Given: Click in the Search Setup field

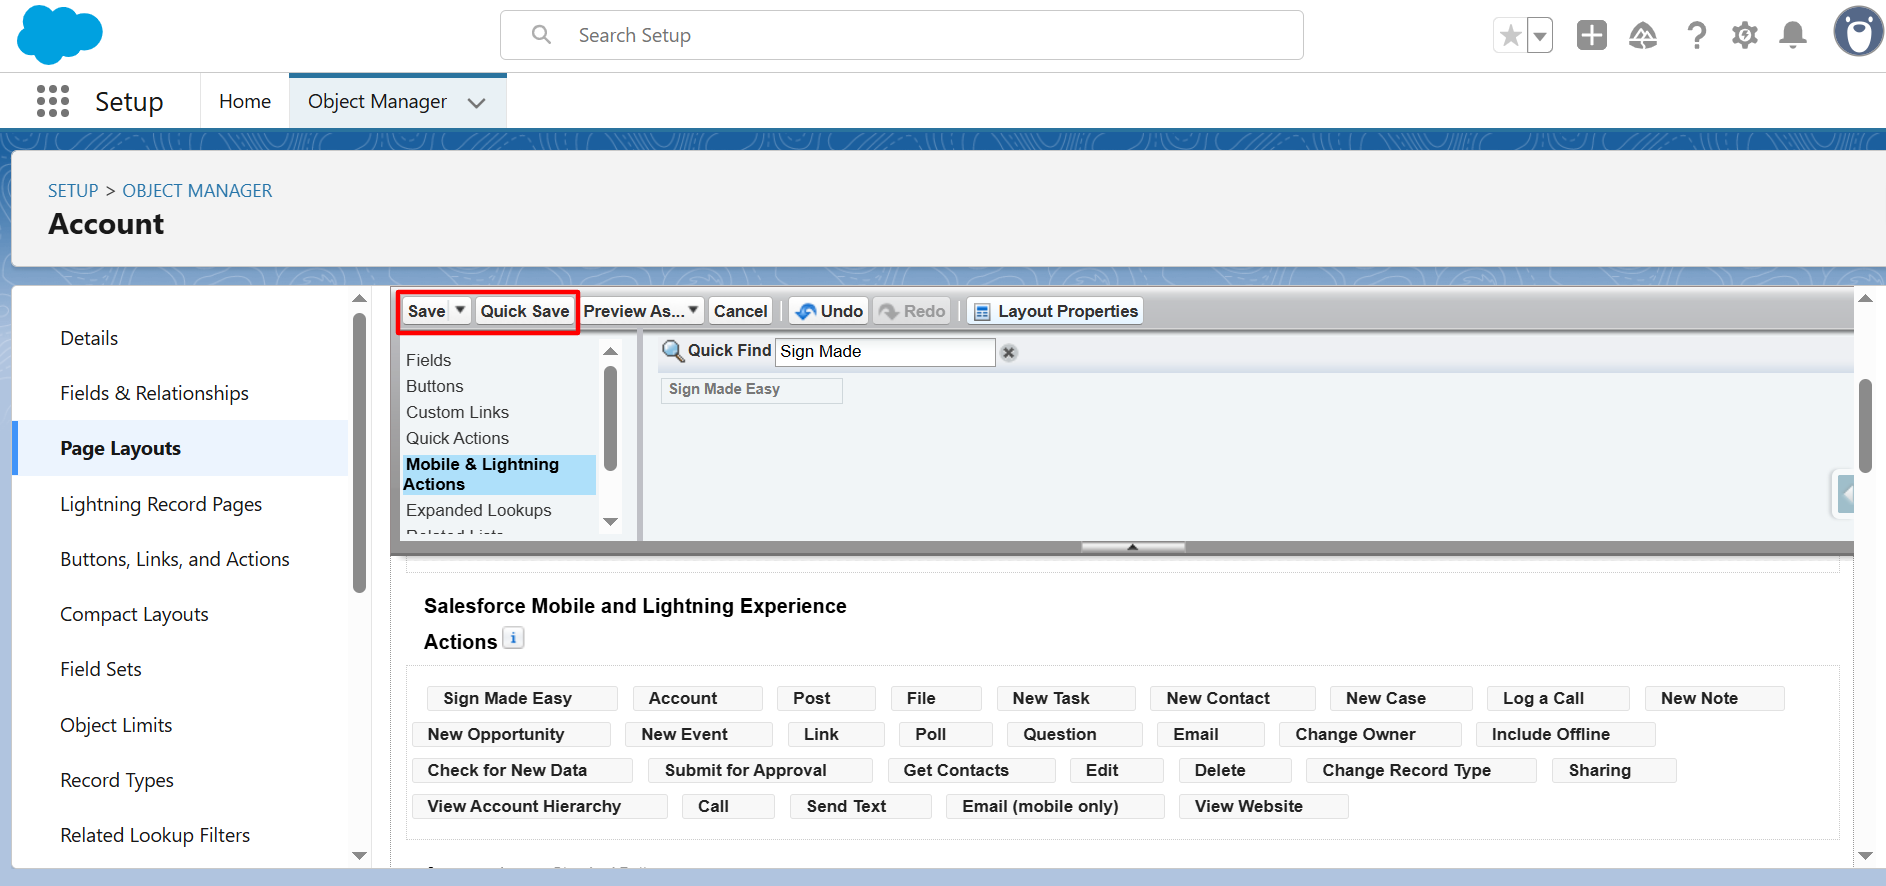Looking at the screenshot, I should tap(900, 35).
